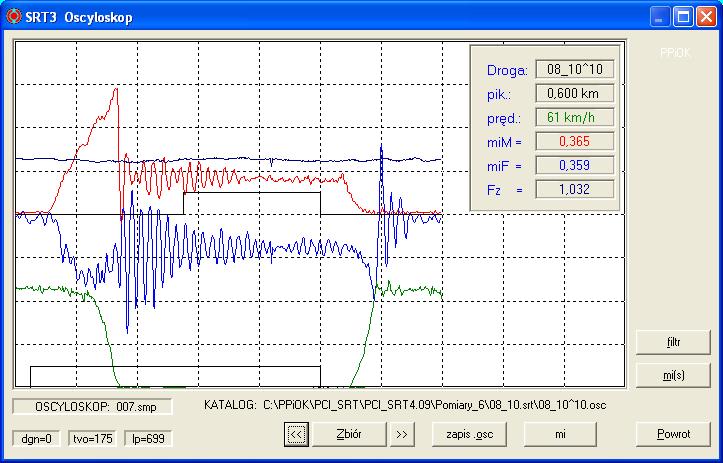Save oscillogram with zapis .osc button
The image size is (723, 463).
pyautogui.click(x=469, y=434)
